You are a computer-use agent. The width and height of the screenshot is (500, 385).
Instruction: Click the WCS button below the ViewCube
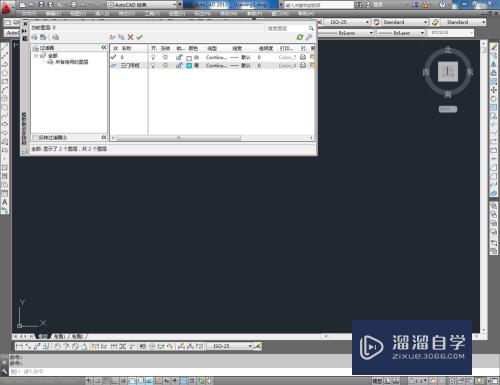pyautogui.click(x=448, y=109)
